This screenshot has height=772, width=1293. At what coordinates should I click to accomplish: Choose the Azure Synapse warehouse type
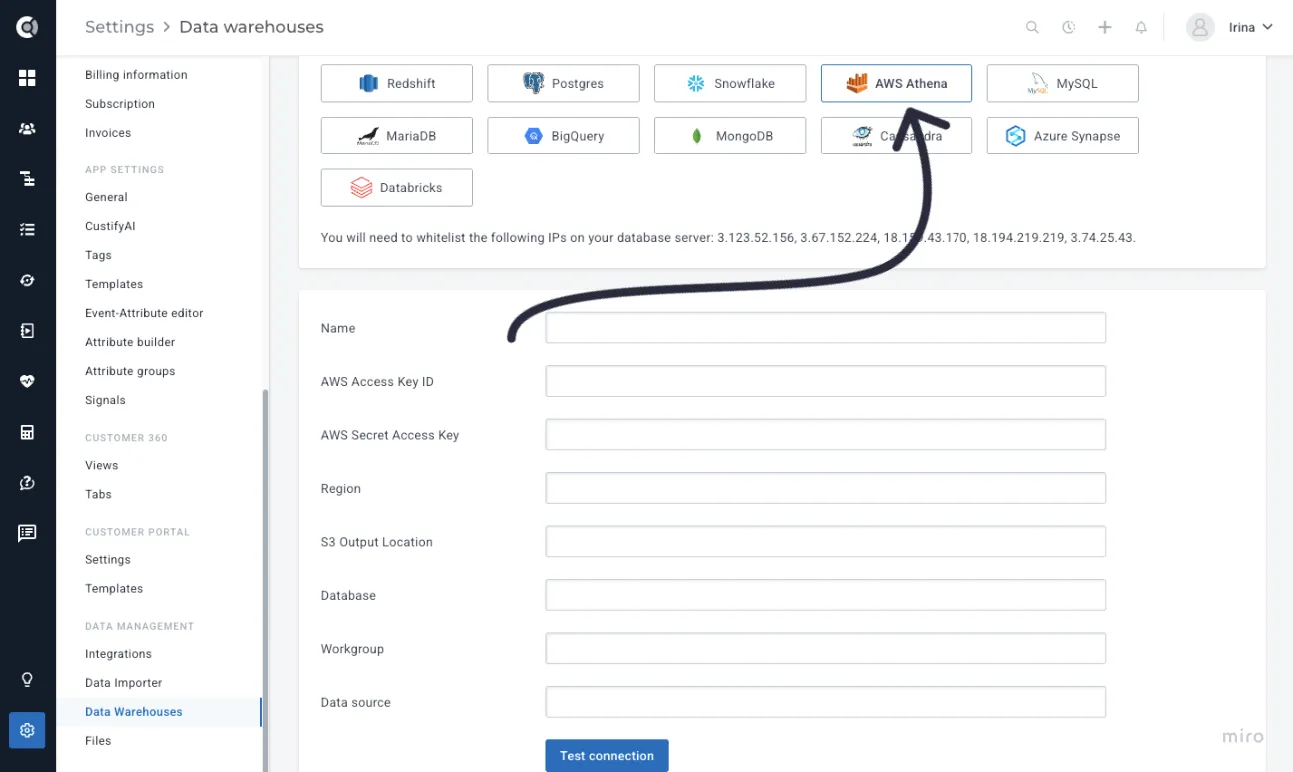click(1062, 135)
